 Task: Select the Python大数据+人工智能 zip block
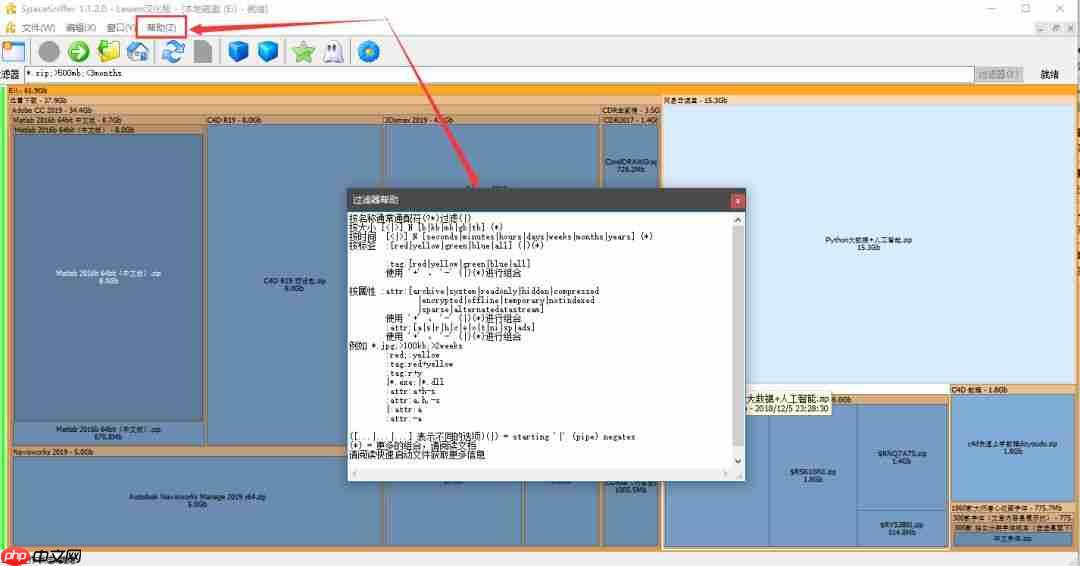pyautogui.click(x=868, y=243)
